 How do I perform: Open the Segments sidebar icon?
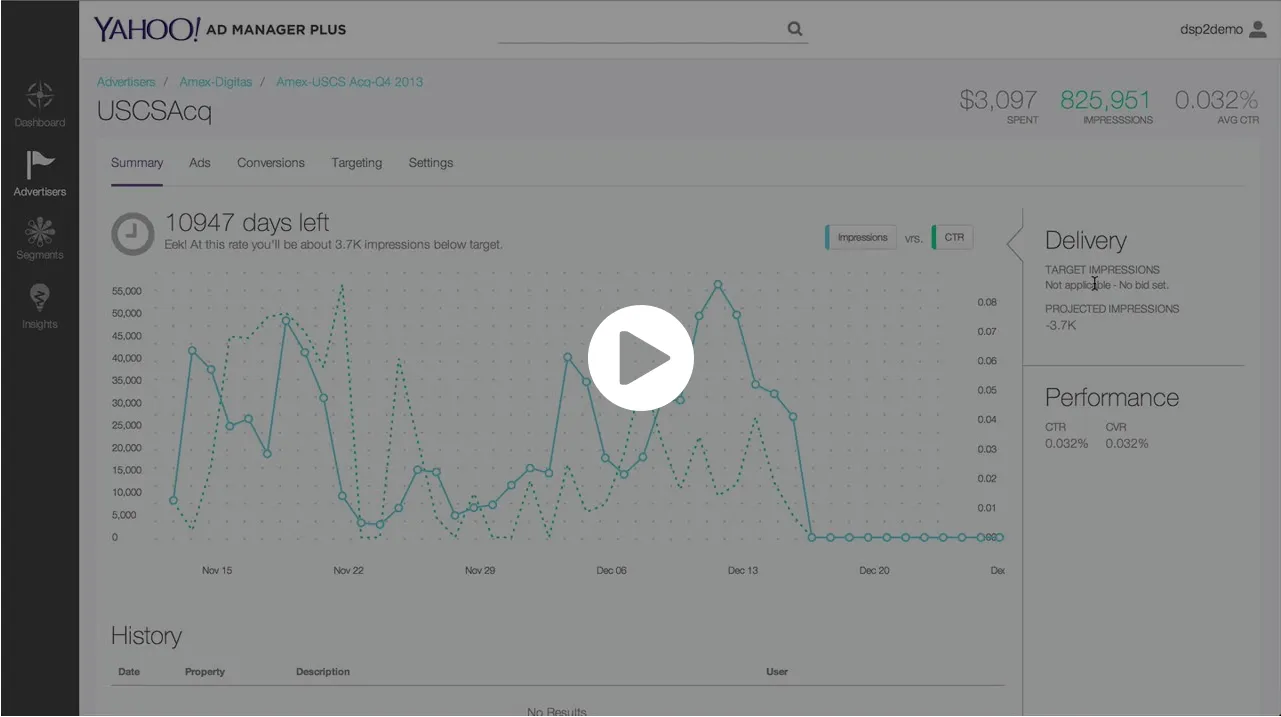[40, 231]
